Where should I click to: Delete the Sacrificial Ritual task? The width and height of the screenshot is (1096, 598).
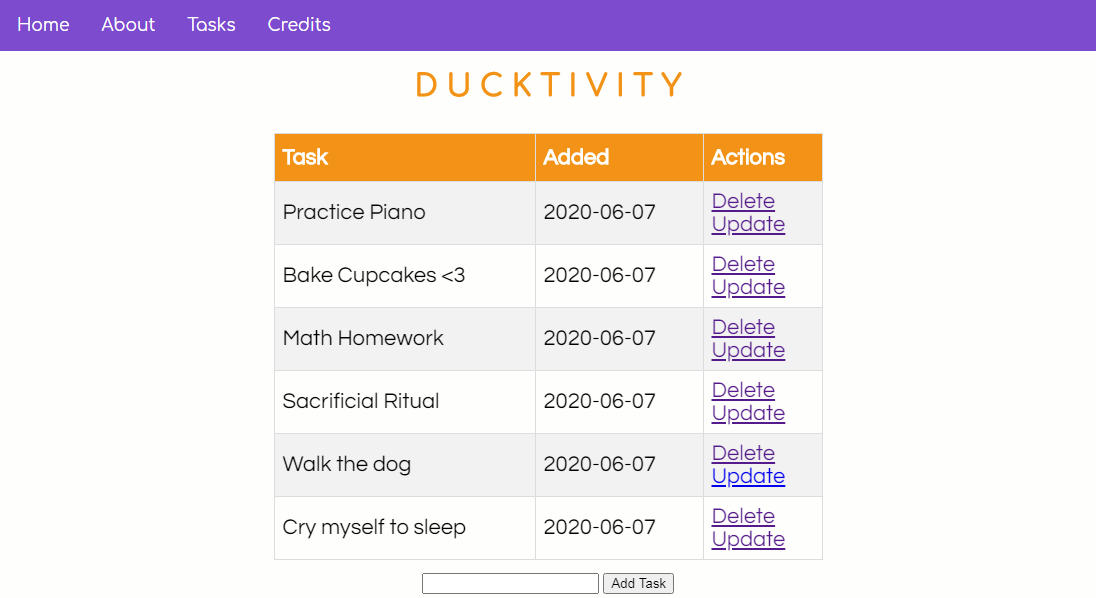click(743, 390)
